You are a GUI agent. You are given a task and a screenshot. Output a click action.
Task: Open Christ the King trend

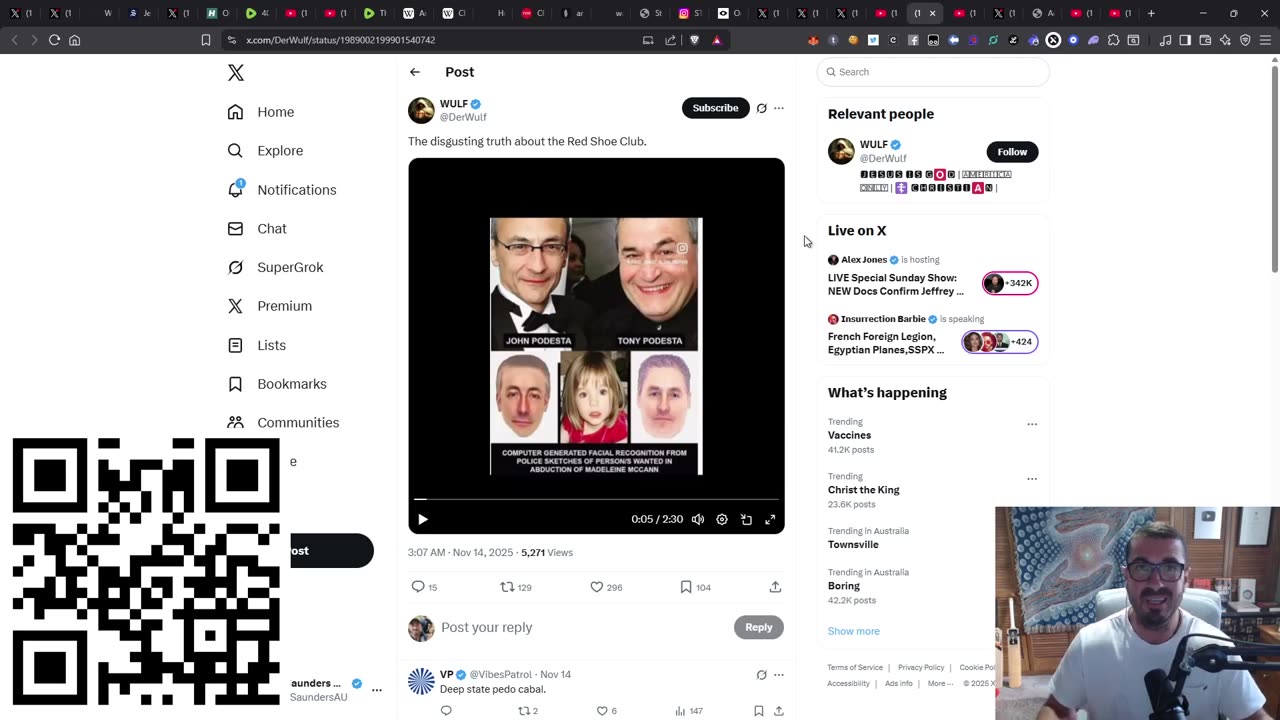[863, 490]
